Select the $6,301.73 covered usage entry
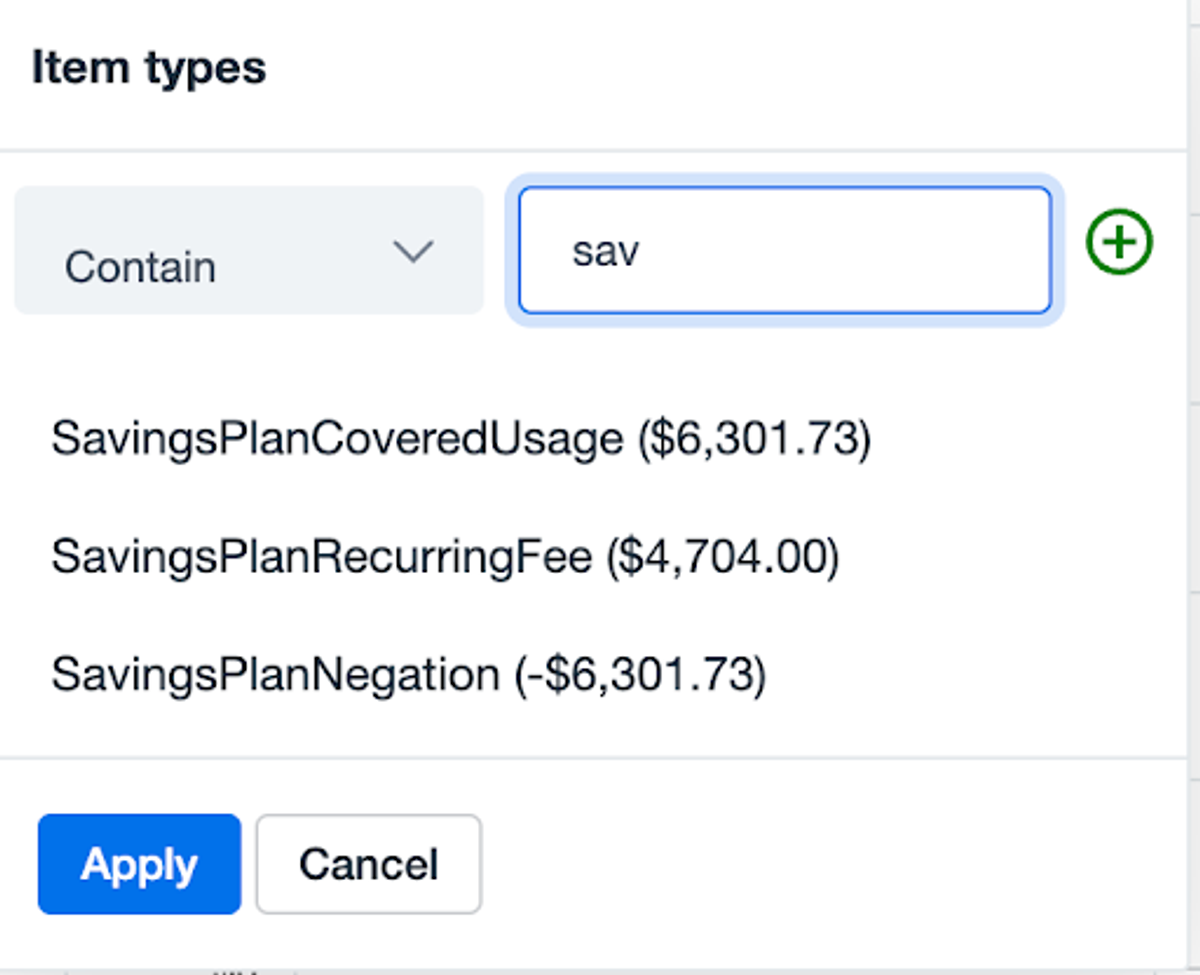Screen dimensions: 1200x975 coord(461,439)
